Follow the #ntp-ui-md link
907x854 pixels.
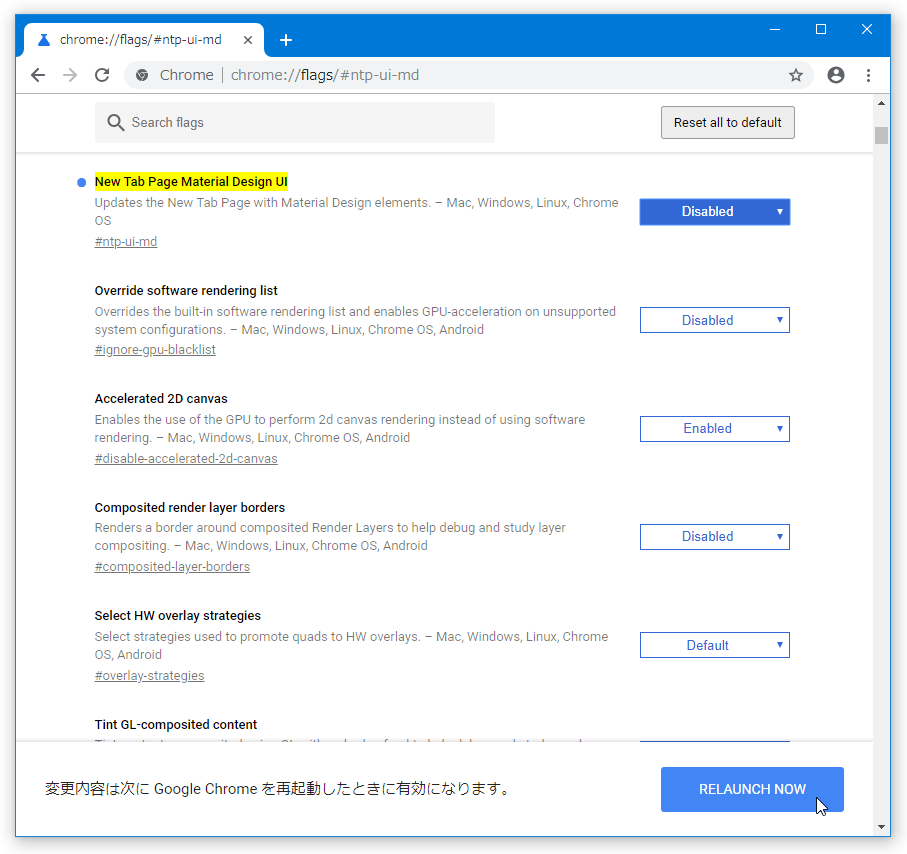pyautogui.click(x=126, y=242)
